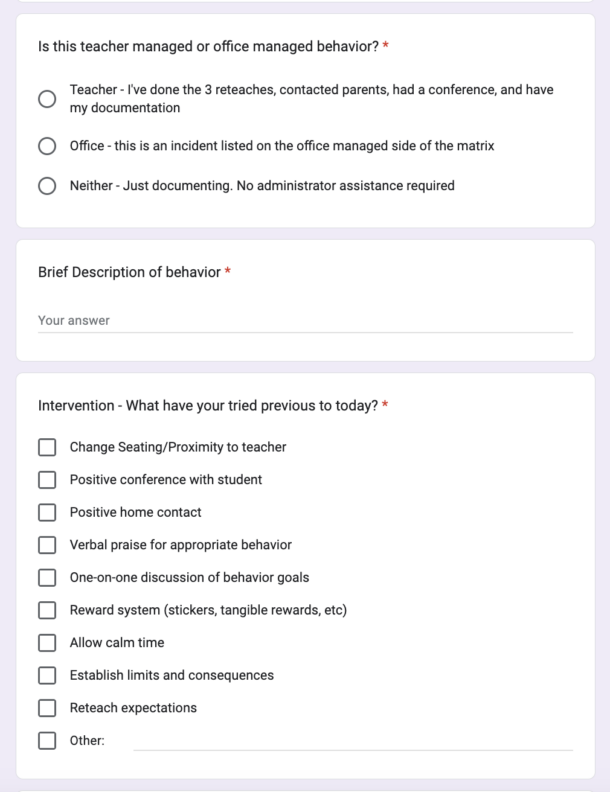
Task: Toggle the 'Other:' intervention checkbox
Action: (x=47, y=741)
